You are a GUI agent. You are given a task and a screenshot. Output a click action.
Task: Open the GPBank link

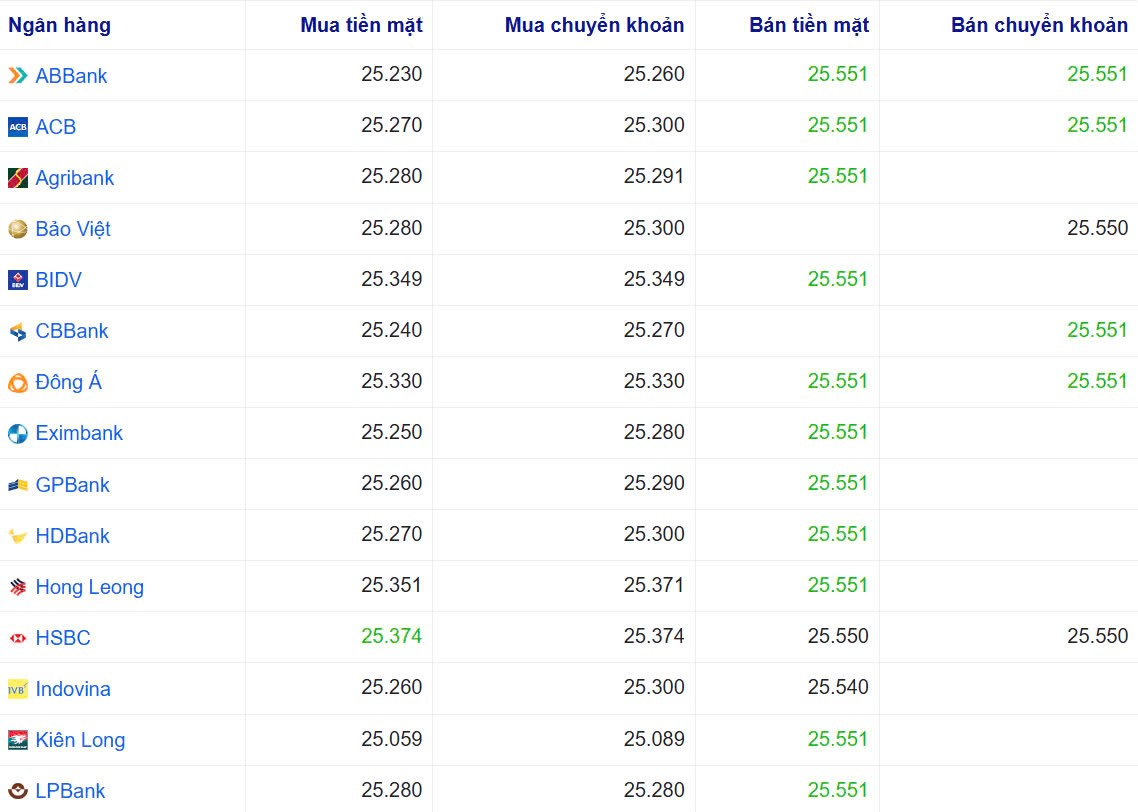coord(70,483)
